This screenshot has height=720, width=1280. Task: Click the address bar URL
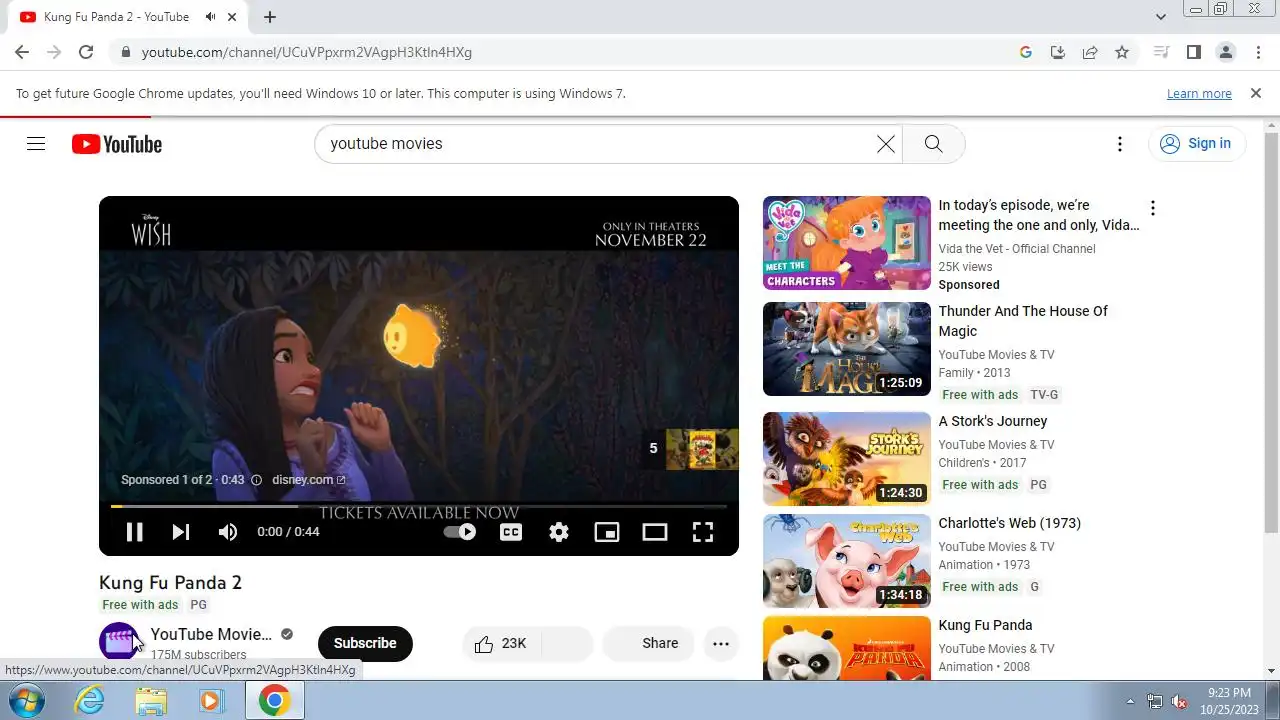(x=306, y=52)
